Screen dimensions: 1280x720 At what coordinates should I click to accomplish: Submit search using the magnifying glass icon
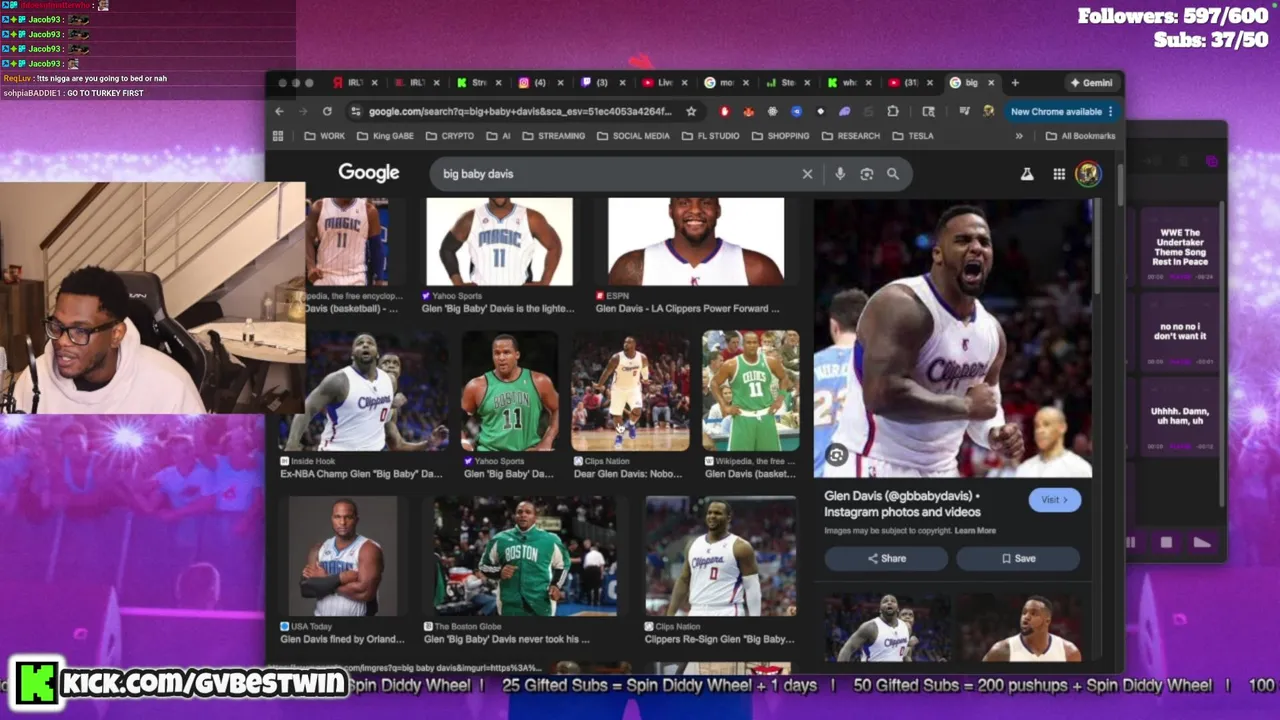click(x=893, y=174)
